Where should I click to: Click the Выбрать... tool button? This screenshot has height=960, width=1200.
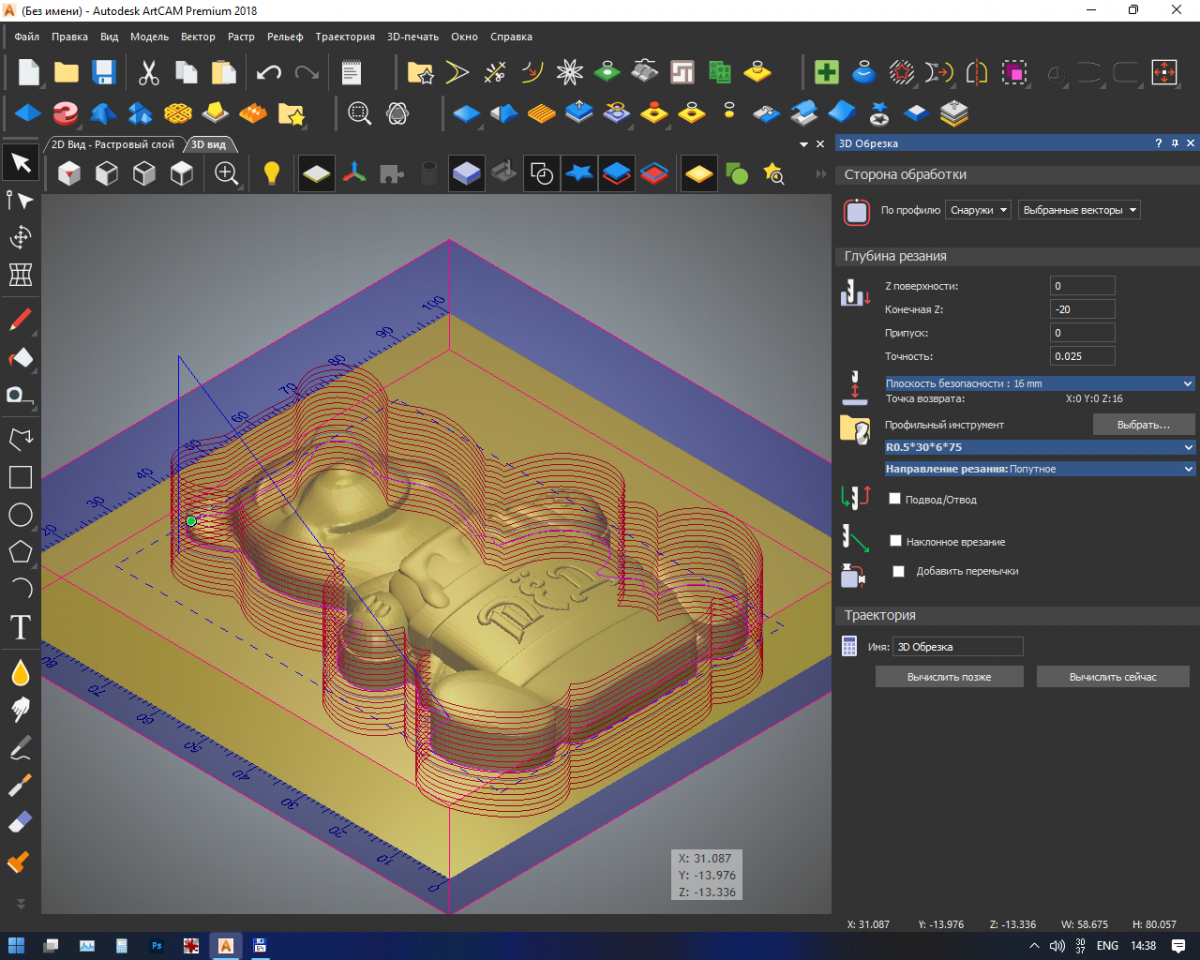pyautogui.click(x=1144, y=425)
